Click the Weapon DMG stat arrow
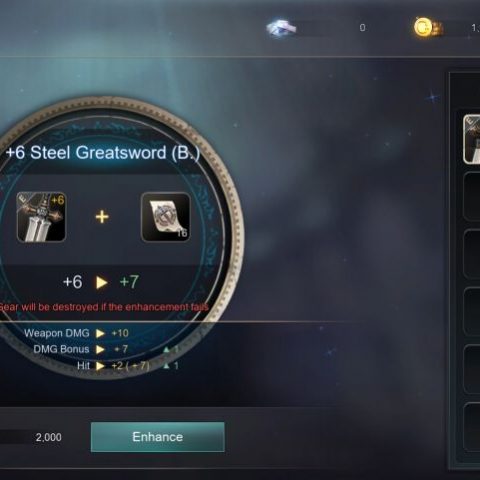The image size is (480, 480). pyautogui.click(x=100, y=333)
